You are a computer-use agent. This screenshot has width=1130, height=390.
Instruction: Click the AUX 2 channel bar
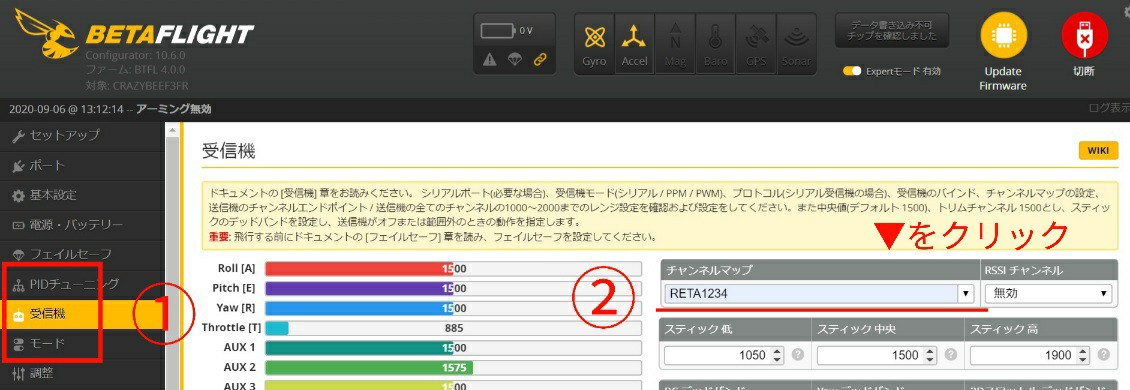453,368
